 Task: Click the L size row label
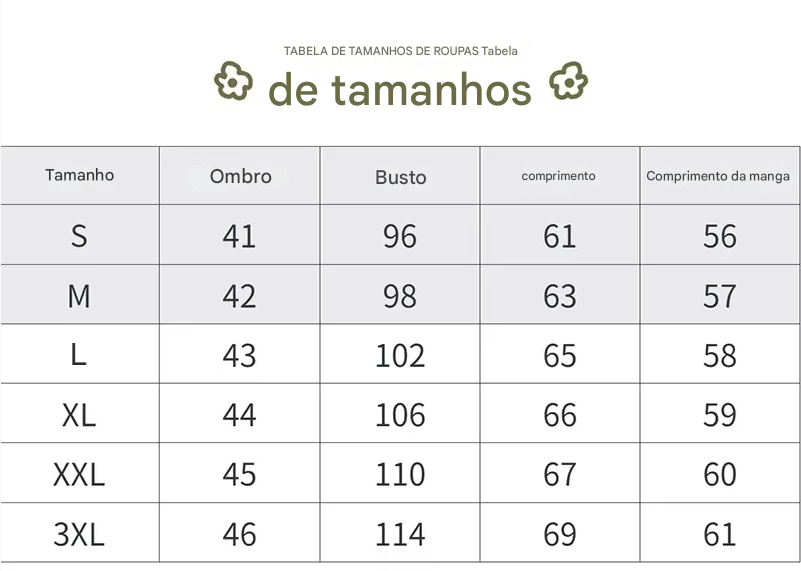tap(79, 355)
